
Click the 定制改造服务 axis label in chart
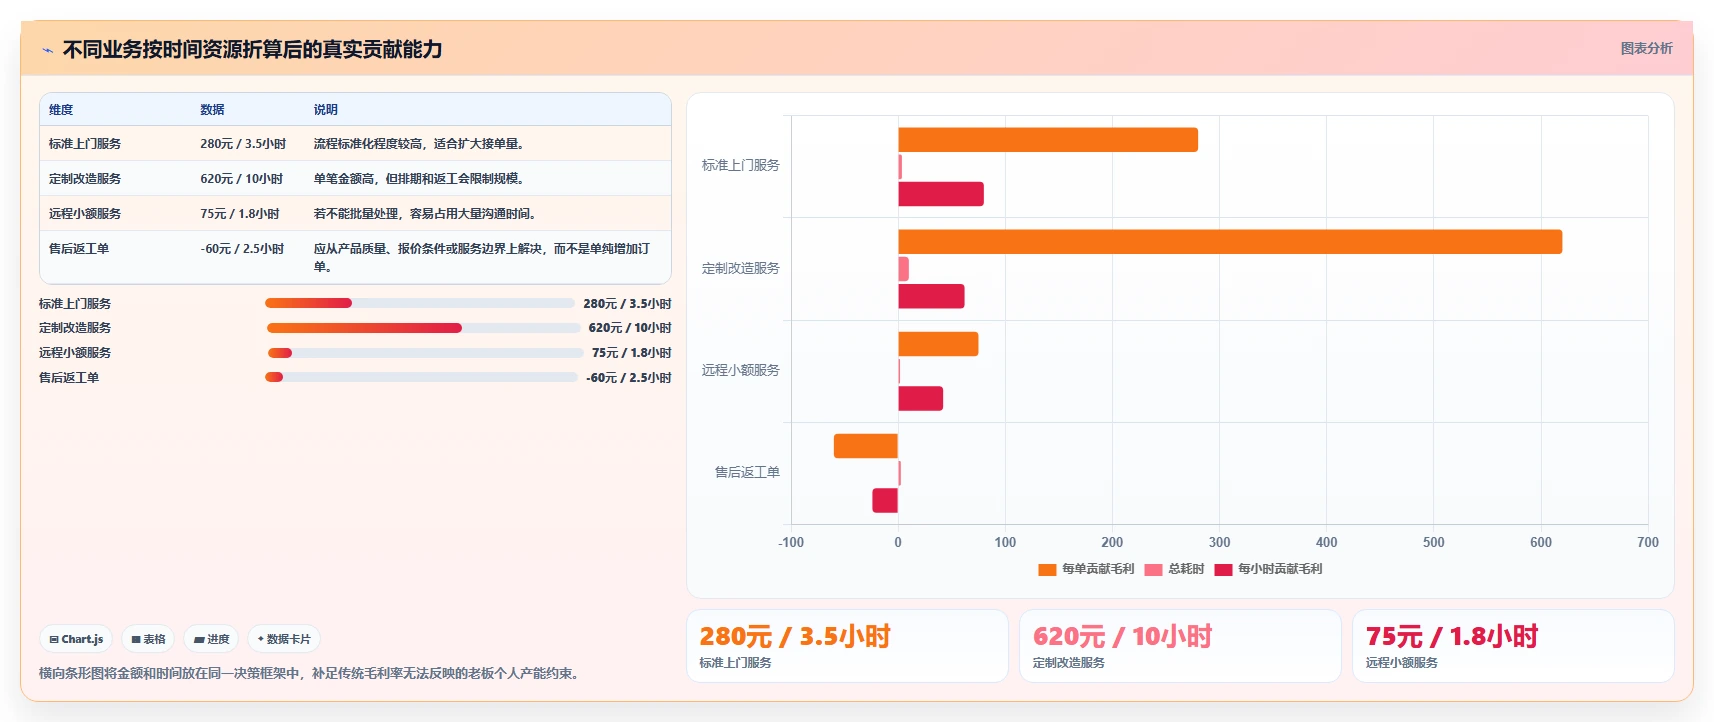[741, 268]
